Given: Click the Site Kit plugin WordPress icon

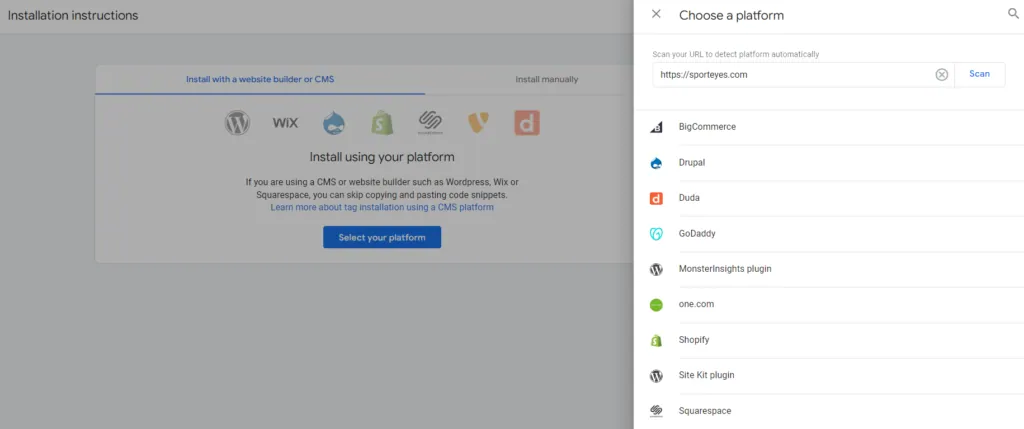Looking at the screenshot, I should pyautogui.click(x=656, y=376).
